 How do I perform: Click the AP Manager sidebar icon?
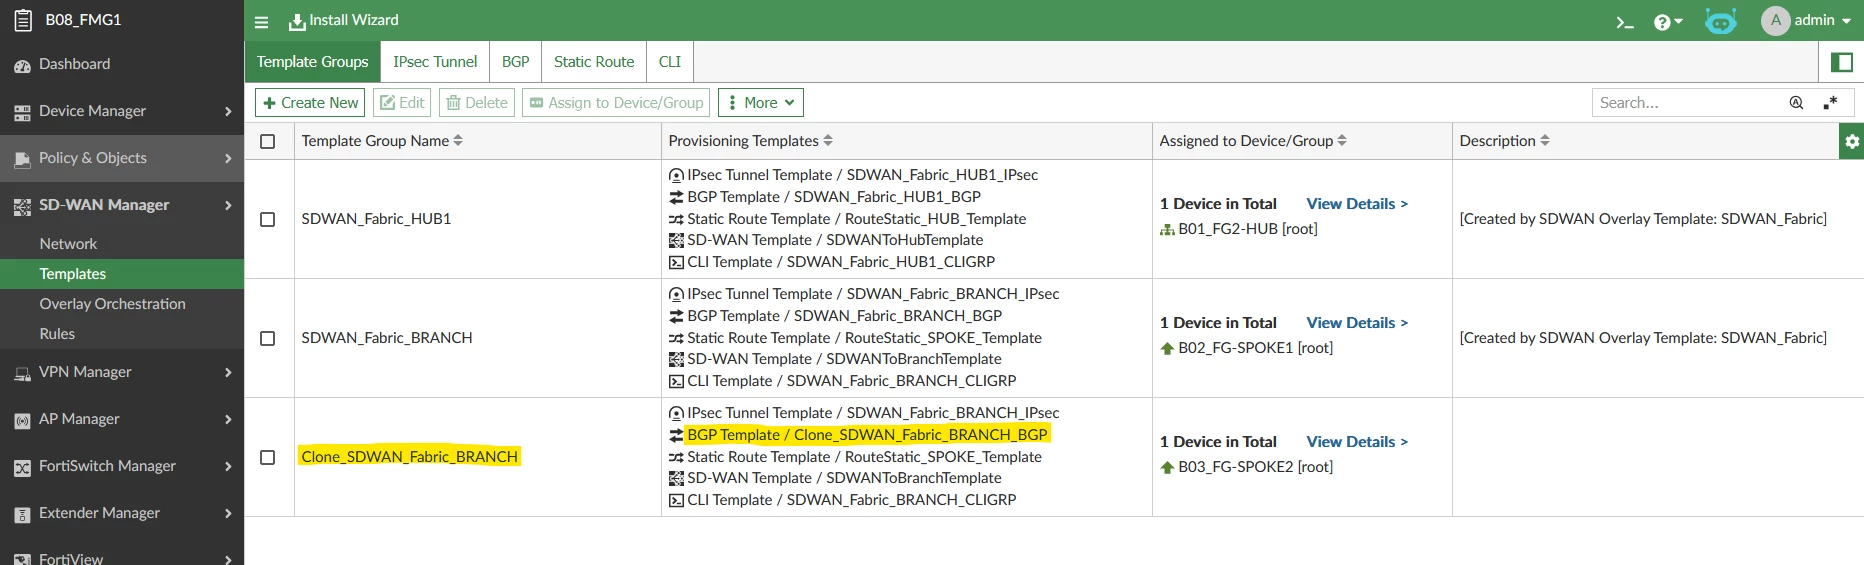click(22, 420)
